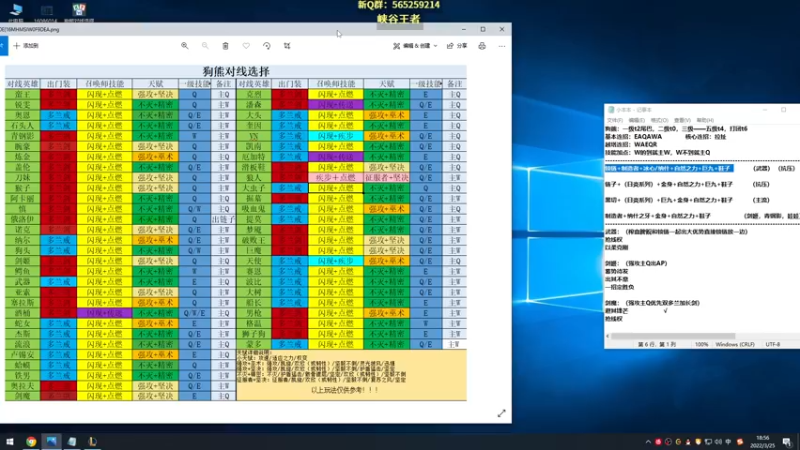Switch to Notepad on the taskbar

72,441
